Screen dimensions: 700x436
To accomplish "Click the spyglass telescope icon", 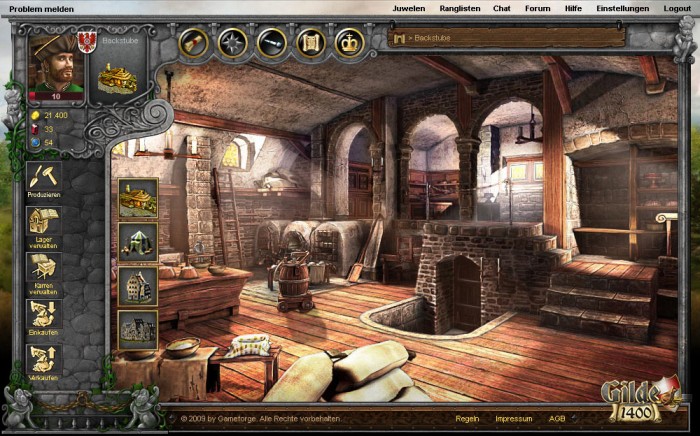I will 272,43.
